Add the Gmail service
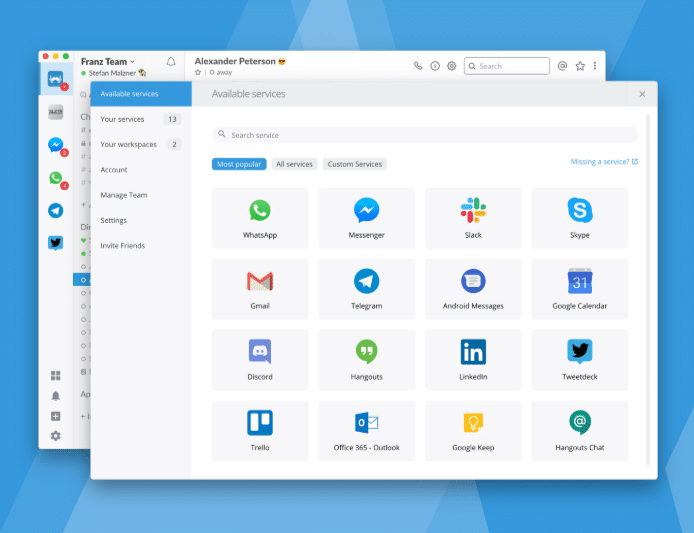Screen dimensions: 694x533 click(260, 289)
